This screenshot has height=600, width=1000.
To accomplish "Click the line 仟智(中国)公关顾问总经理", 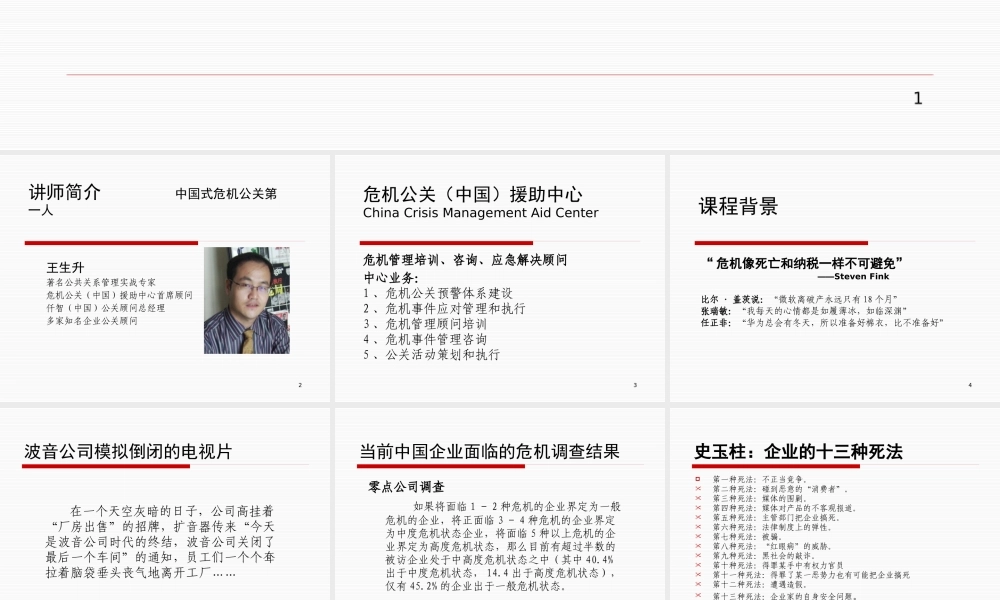I will 105,308.
